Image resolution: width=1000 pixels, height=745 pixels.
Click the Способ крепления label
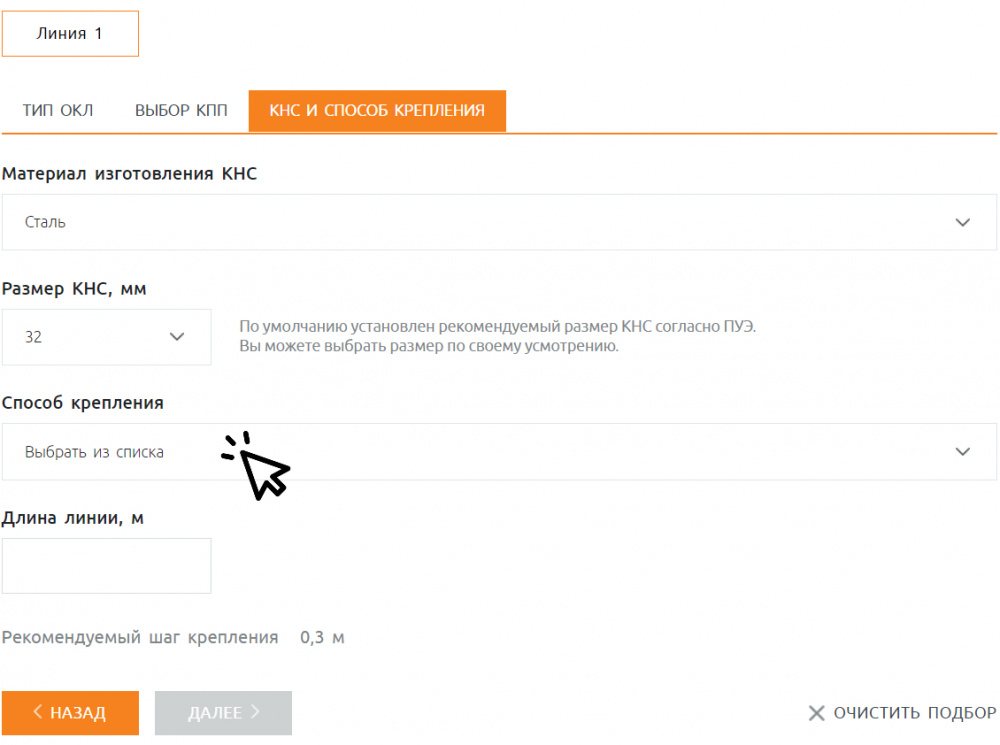click(83, 403)
